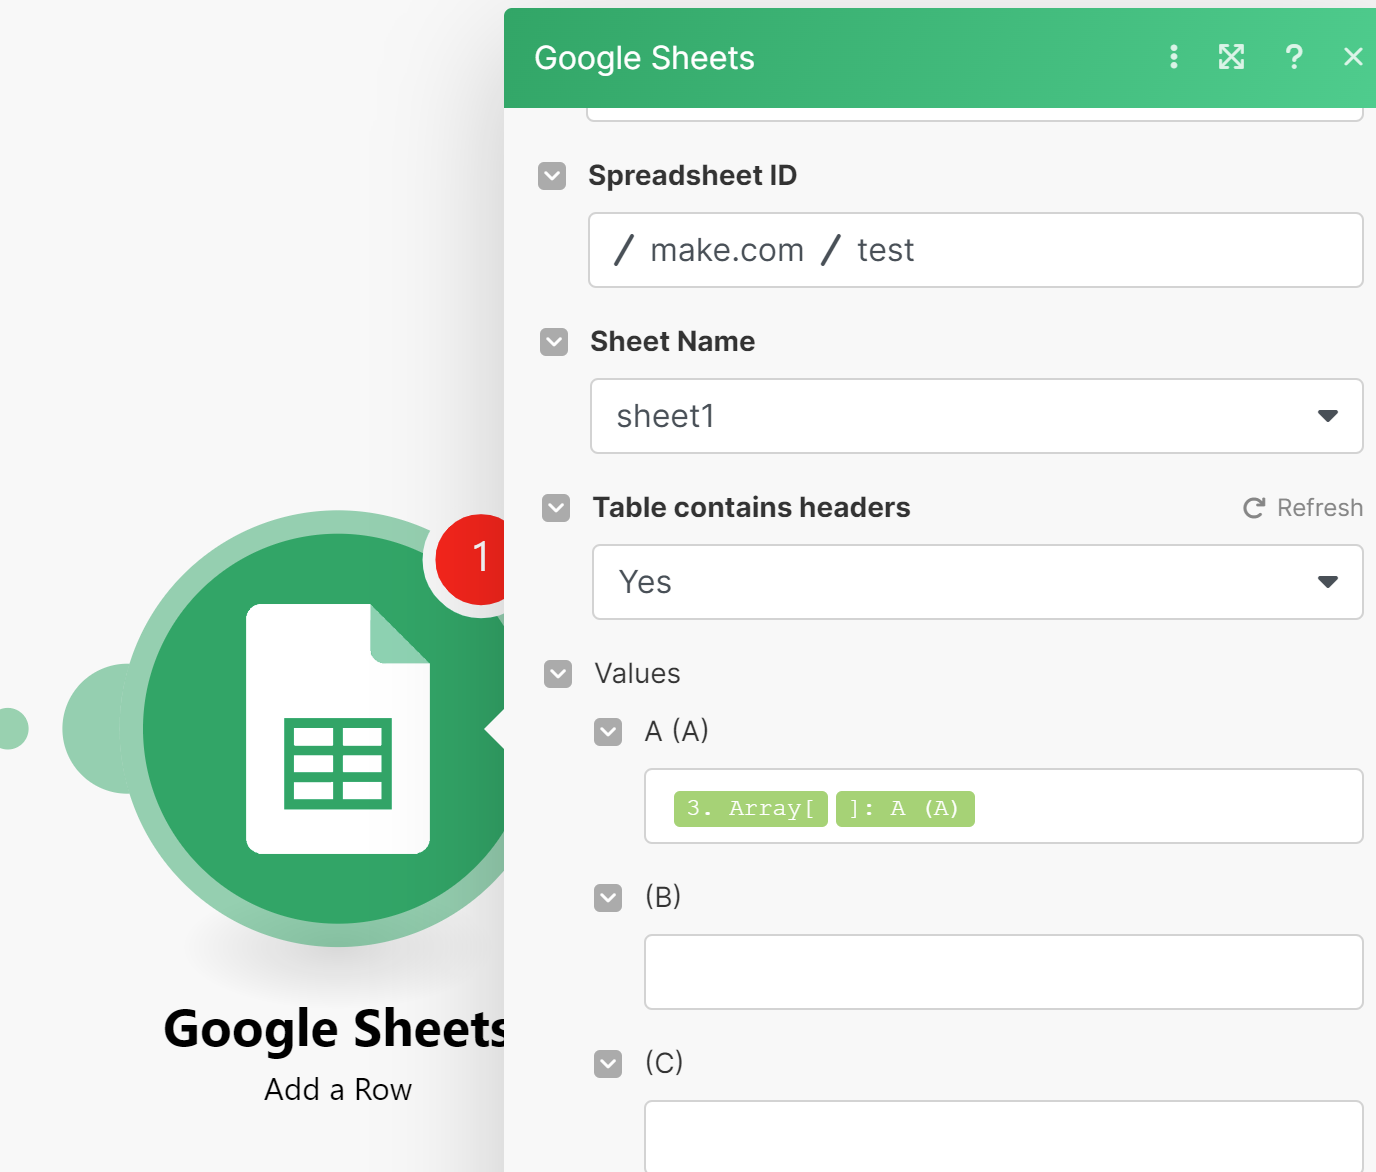Click the 'Google Sheets' module title on canvas
The height and width of the screenshot is (1172, 1376).
coord(335,1029)
